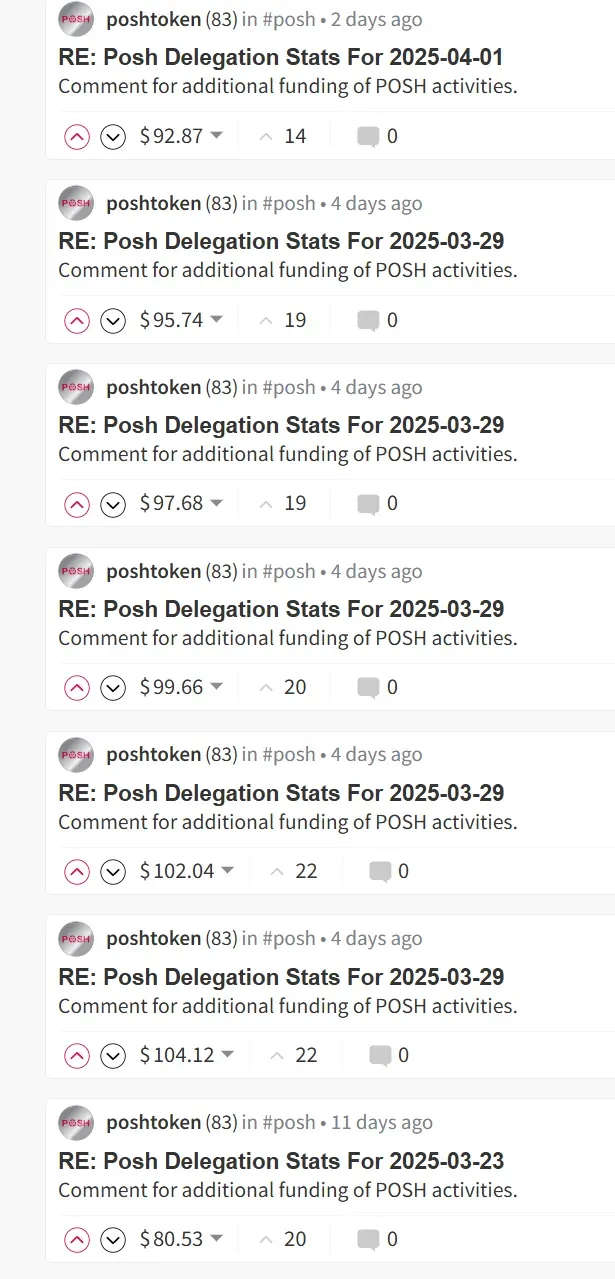Upvote the post valued at $102.04
The image size is (615, 1279).
[x=77, y=872]
